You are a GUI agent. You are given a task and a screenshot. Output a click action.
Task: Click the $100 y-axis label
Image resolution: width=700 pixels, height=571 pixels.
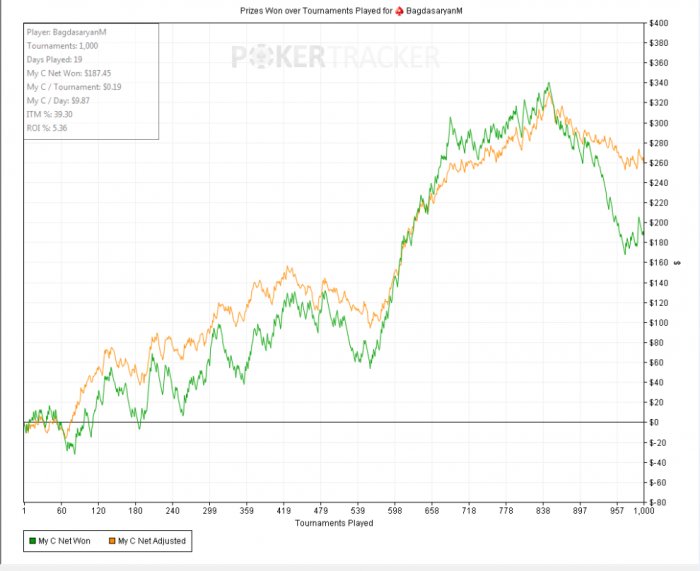pos(658,322)
